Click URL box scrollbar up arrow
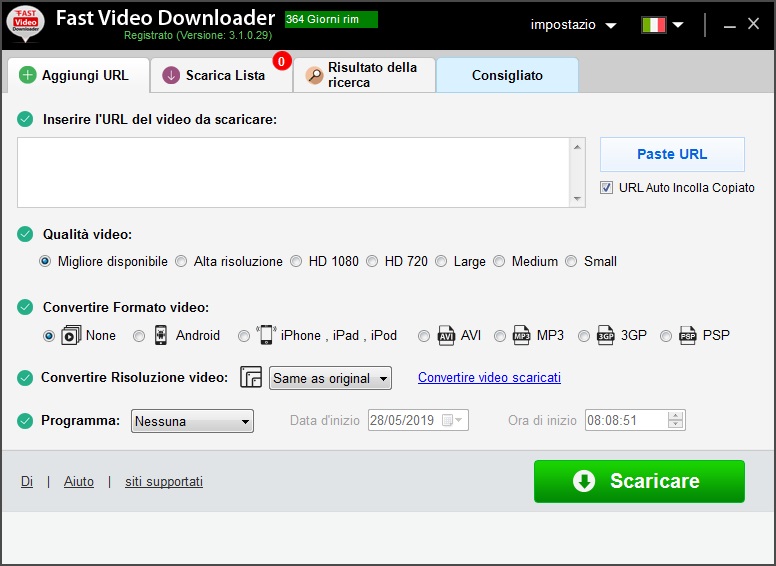Screen dimensions: 776x566 577,147
